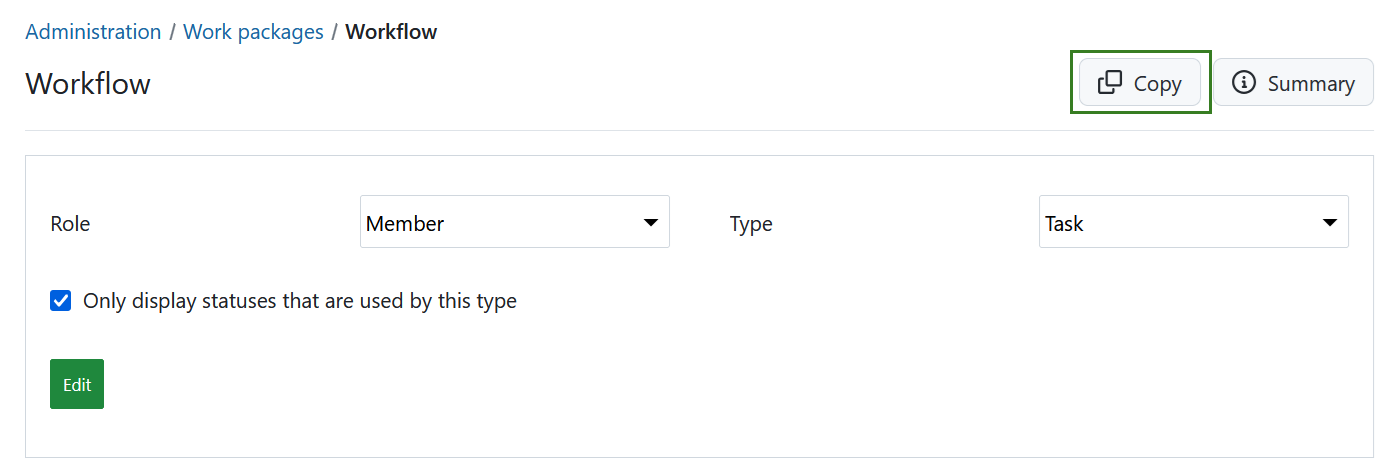Click the slash separator after Work packages

tap(335, 32)
